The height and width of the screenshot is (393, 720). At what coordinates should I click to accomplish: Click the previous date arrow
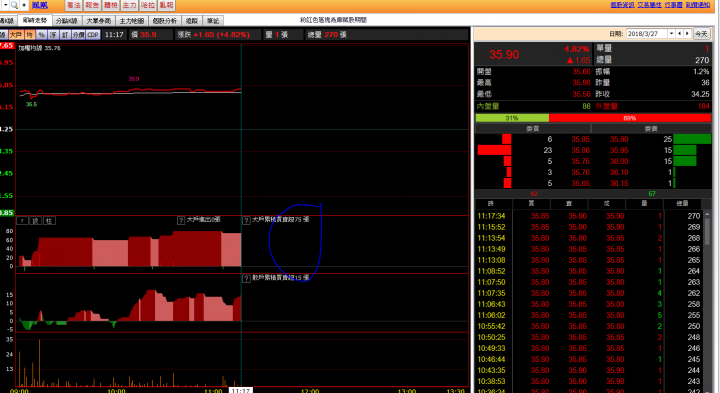point(680,34)
